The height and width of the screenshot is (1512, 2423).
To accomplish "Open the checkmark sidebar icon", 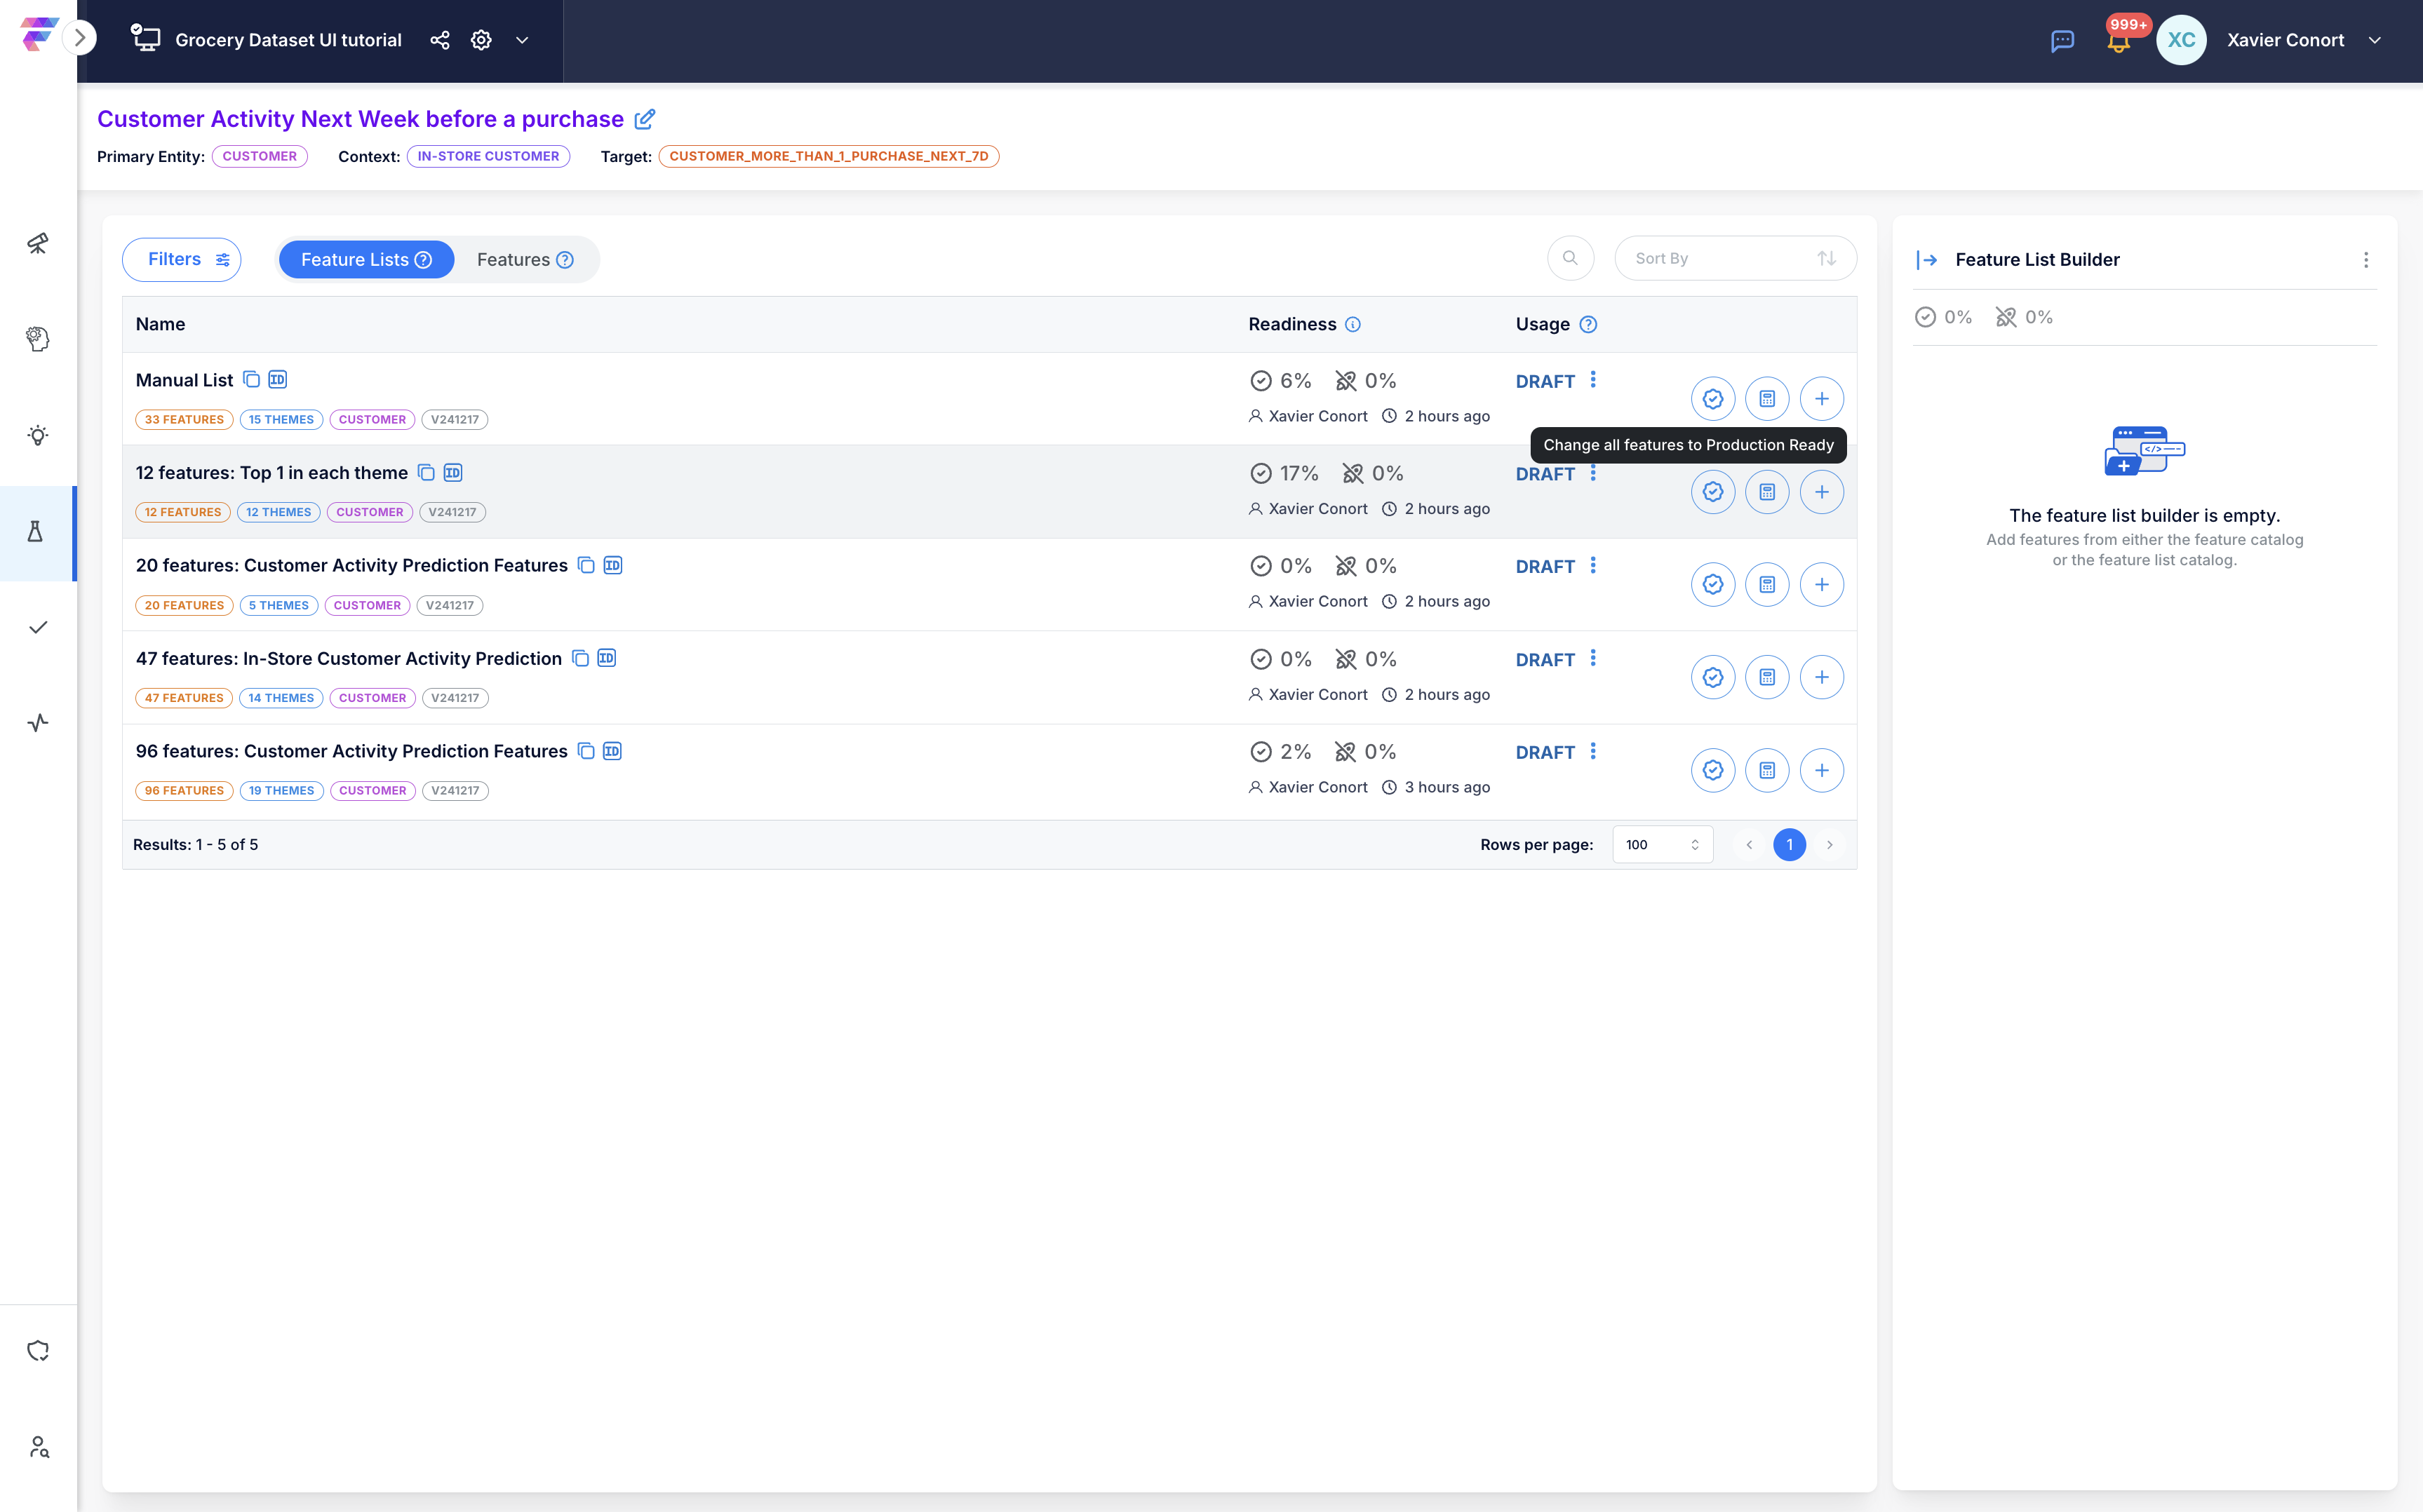I will pos(38,627).
